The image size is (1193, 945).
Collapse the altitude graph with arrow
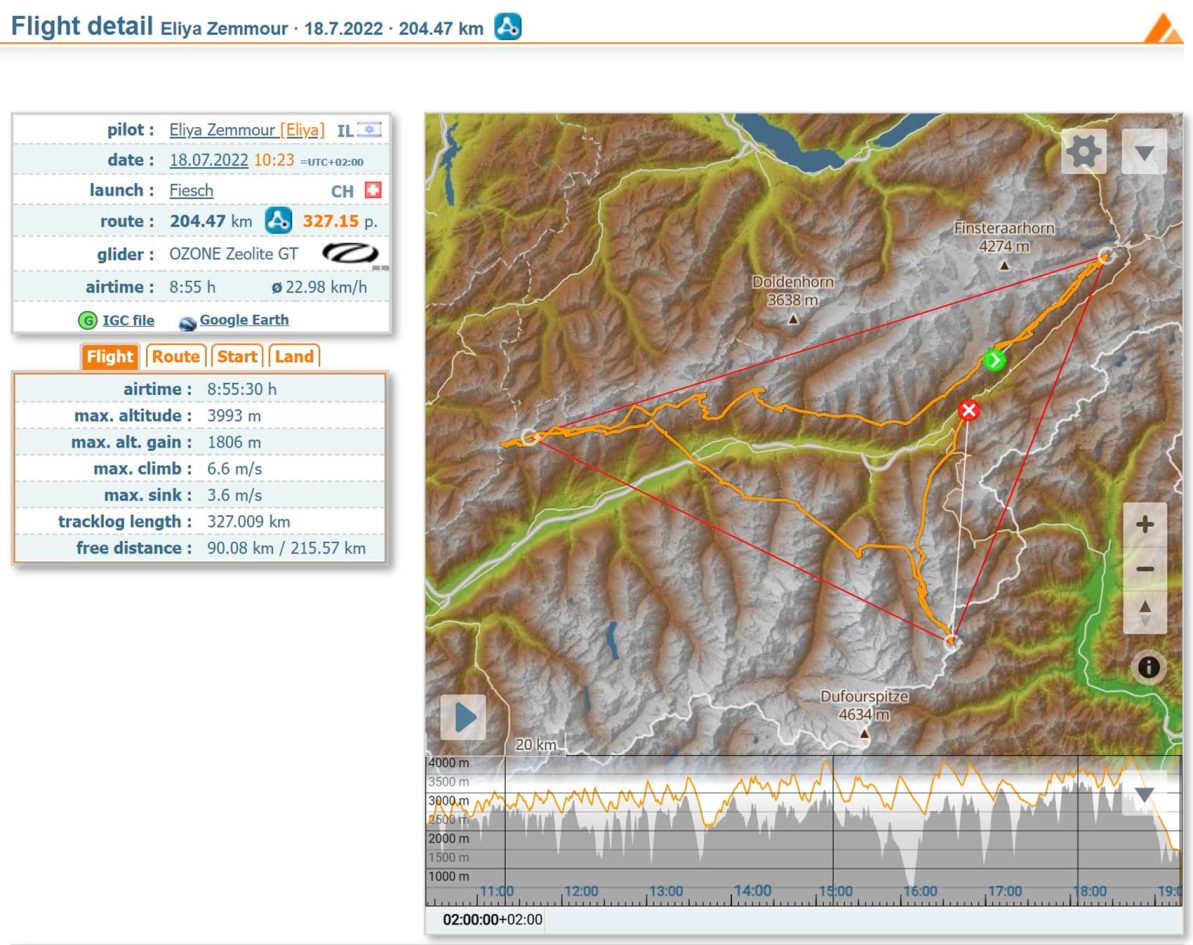pyautogui.click(x=1144, y=795)
